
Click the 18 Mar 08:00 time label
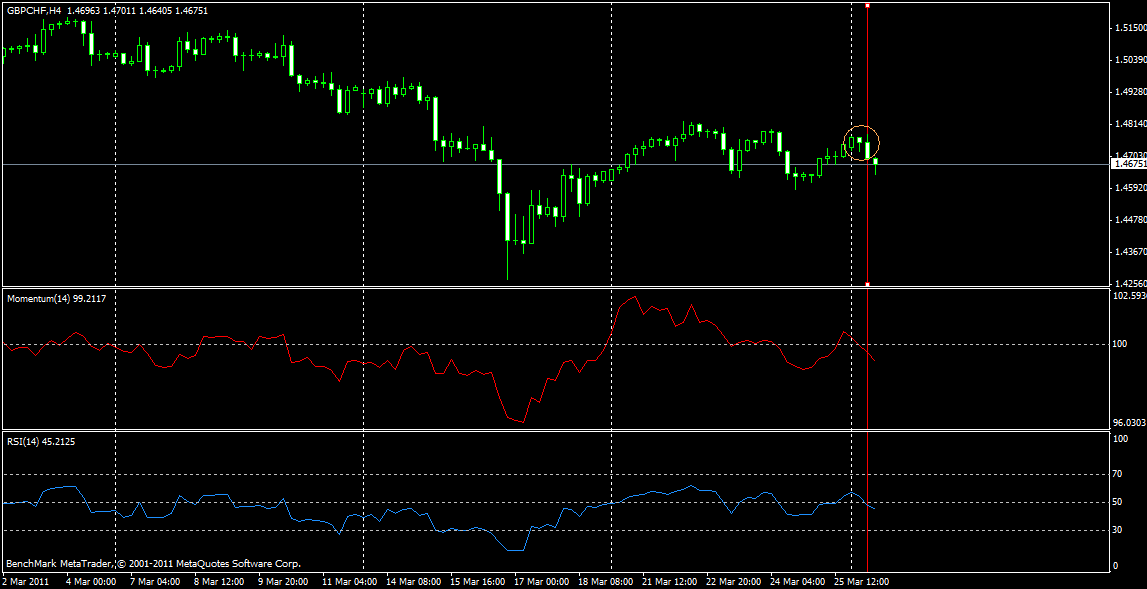pos(606,582)
